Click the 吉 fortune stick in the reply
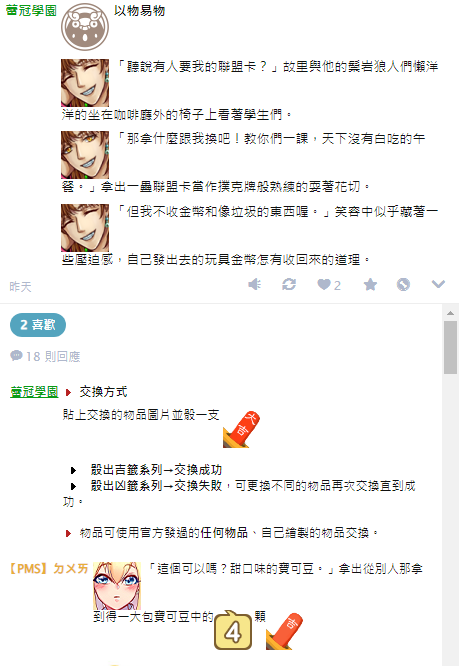The width and height of the screenshot is (459, 666). 284,631
